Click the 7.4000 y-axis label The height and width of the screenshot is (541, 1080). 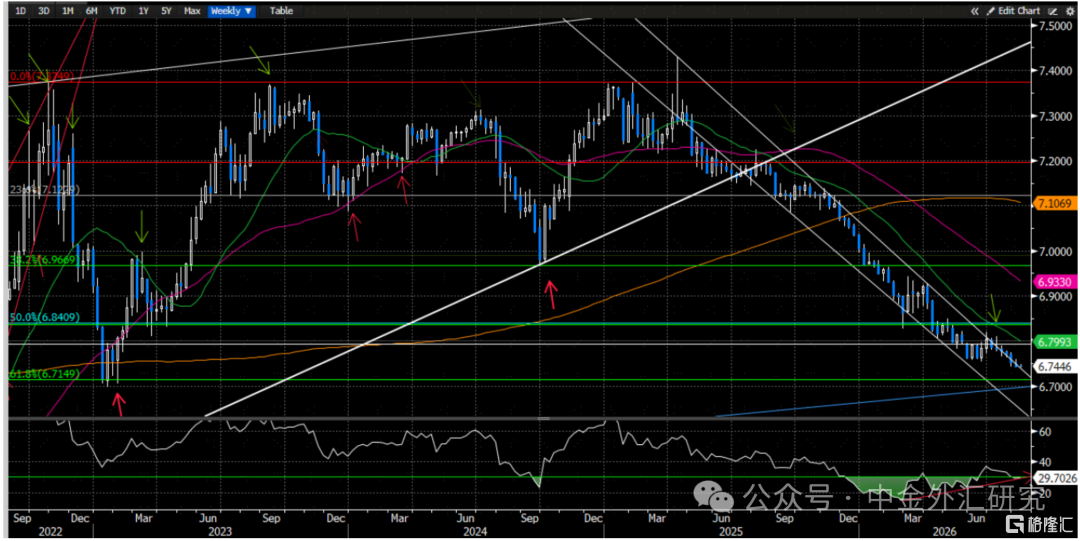coord(1055,71)
